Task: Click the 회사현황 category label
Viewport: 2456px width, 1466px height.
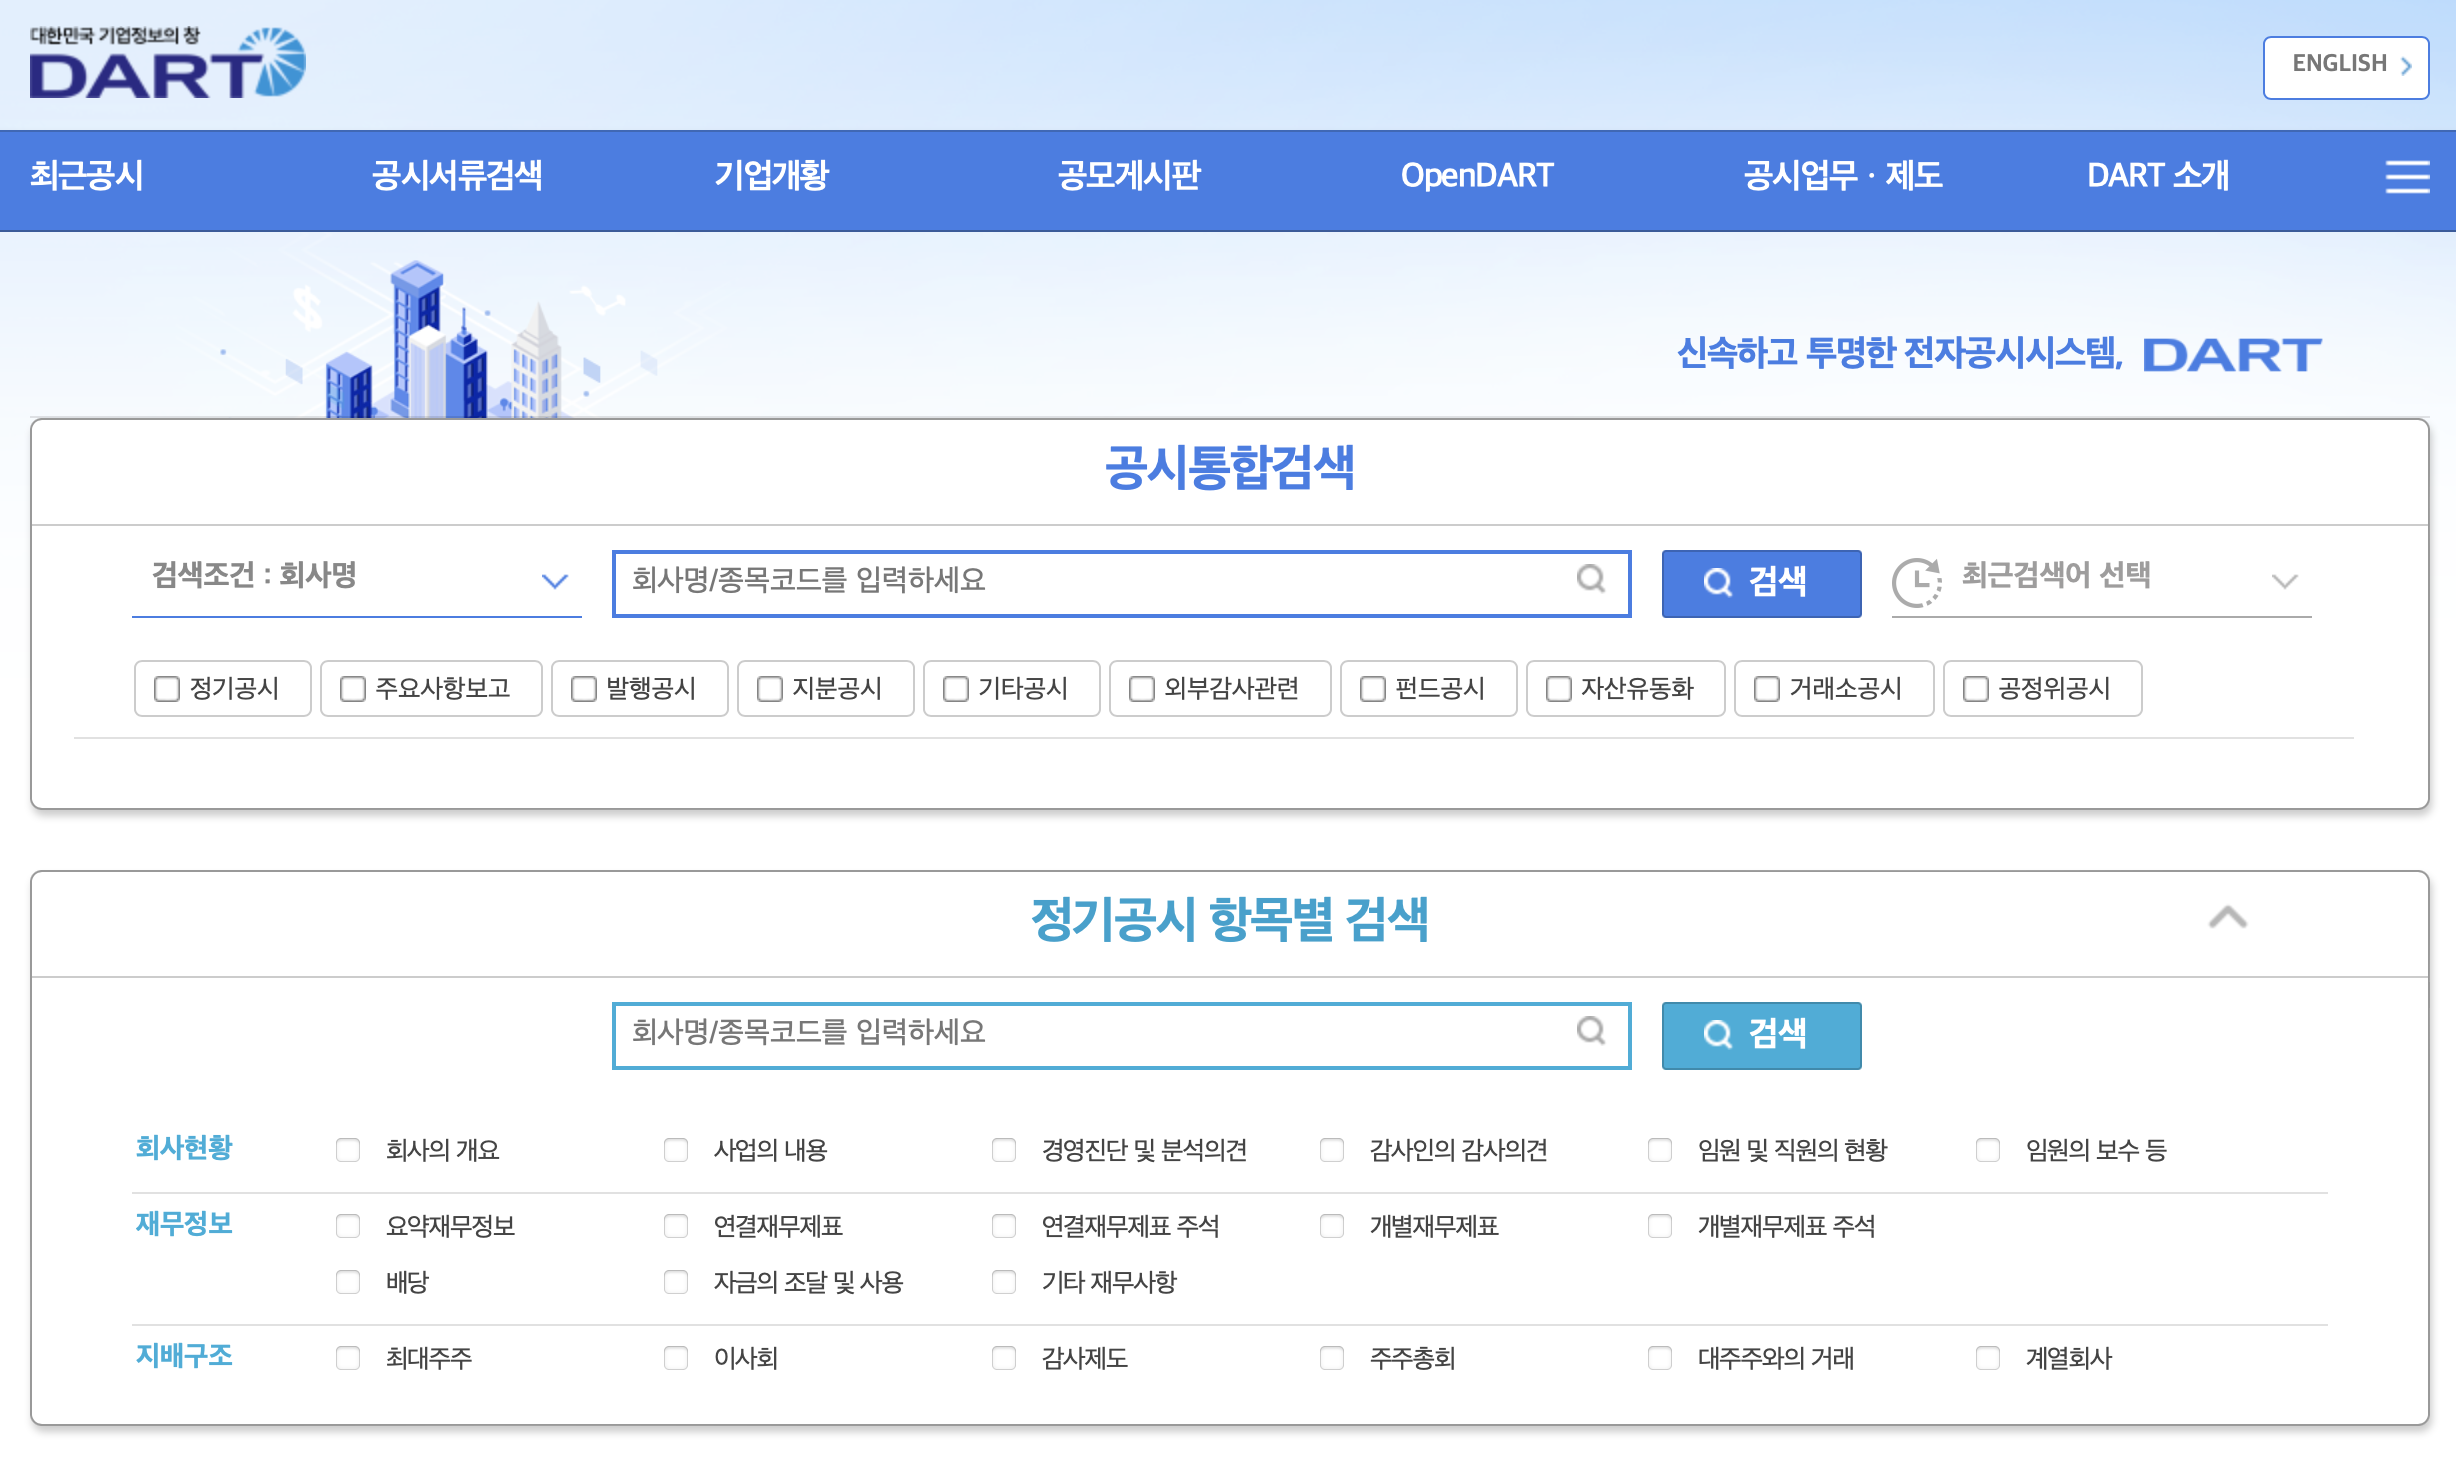Action: click(184, 1148)
